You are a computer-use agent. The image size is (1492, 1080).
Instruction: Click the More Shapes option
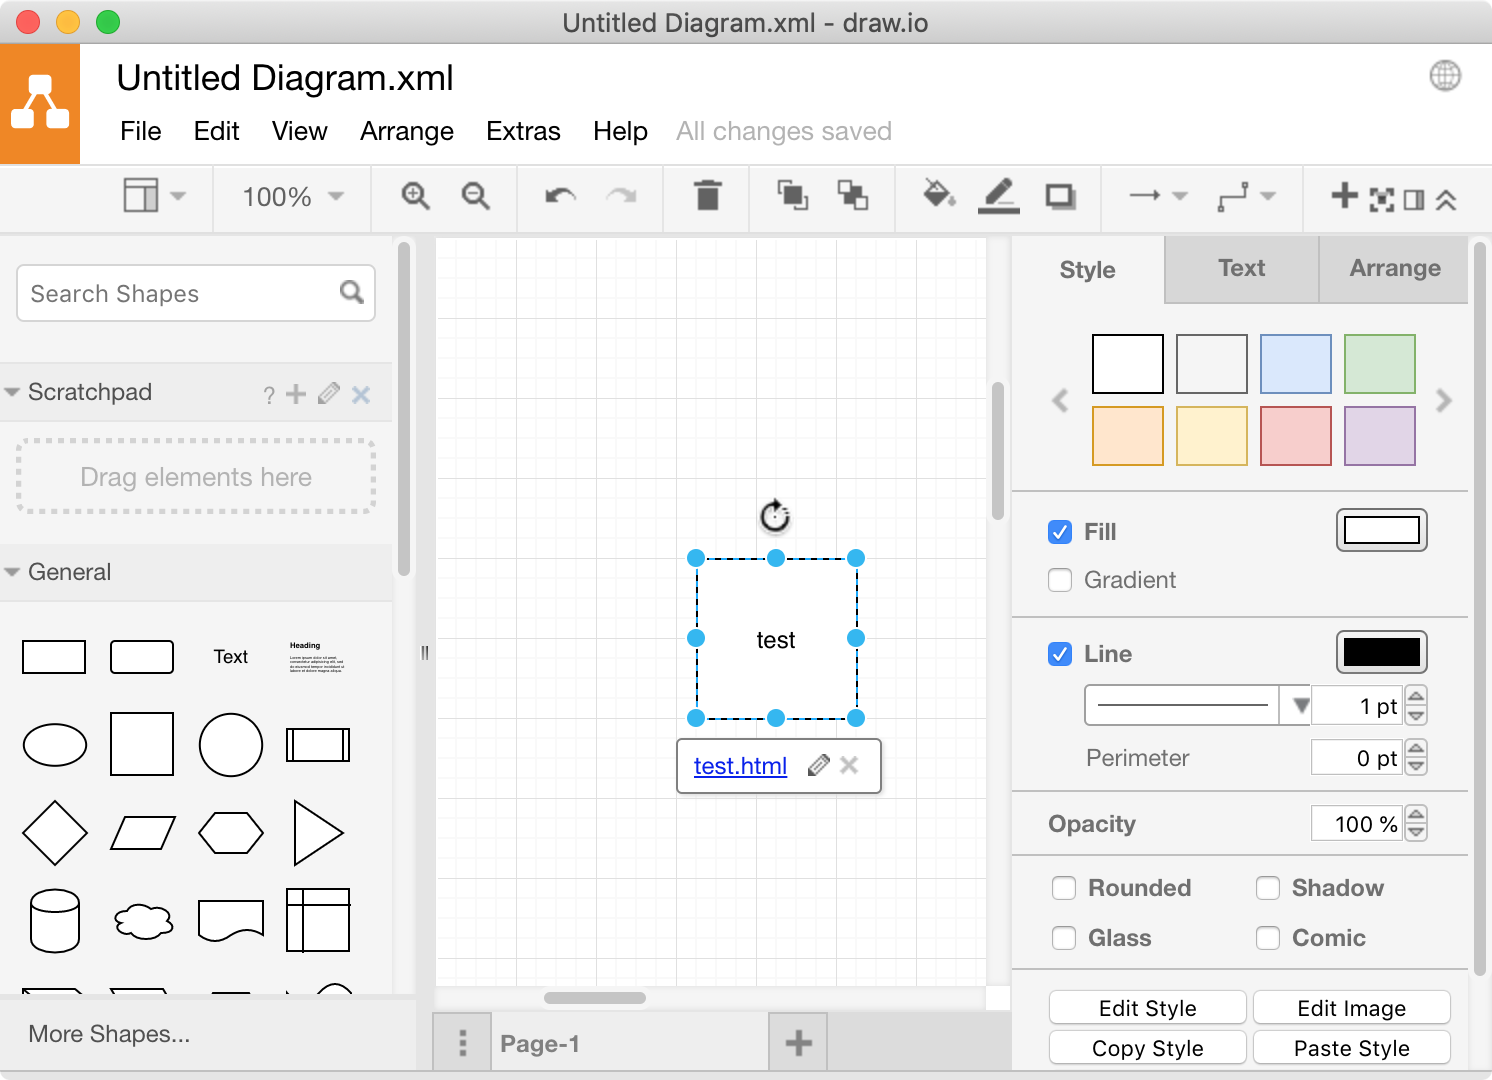pyautogui.click(x=108, y=1034)
